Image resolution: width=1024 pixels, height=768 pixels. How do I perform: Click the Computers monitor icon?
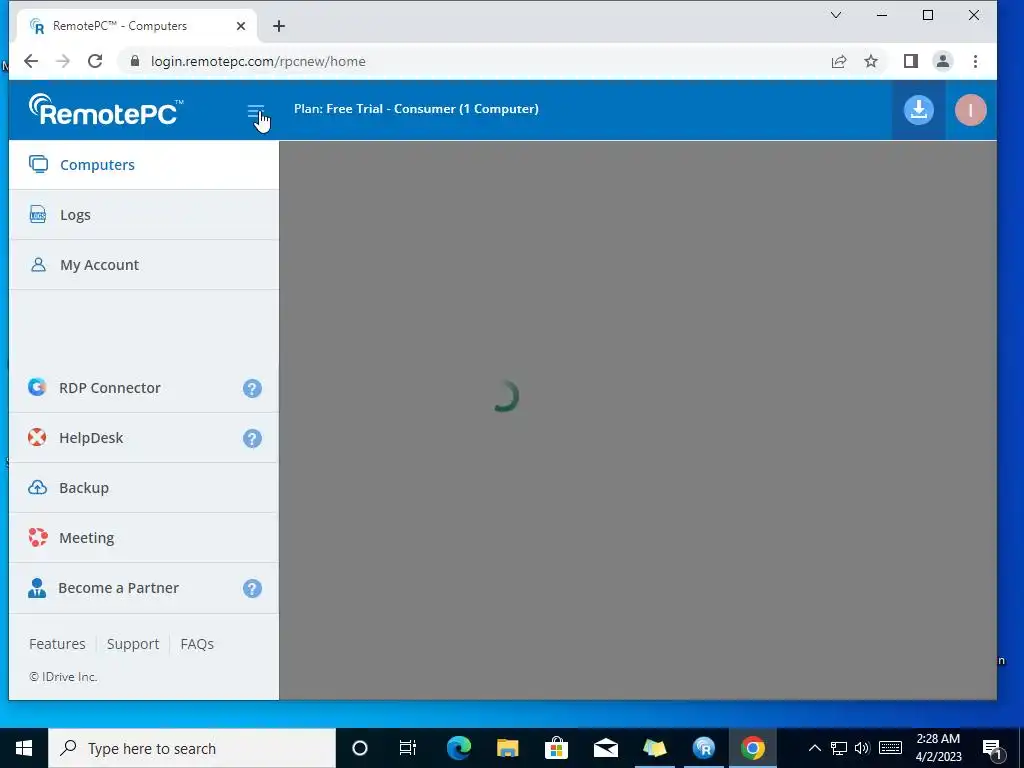pos(39,164)
